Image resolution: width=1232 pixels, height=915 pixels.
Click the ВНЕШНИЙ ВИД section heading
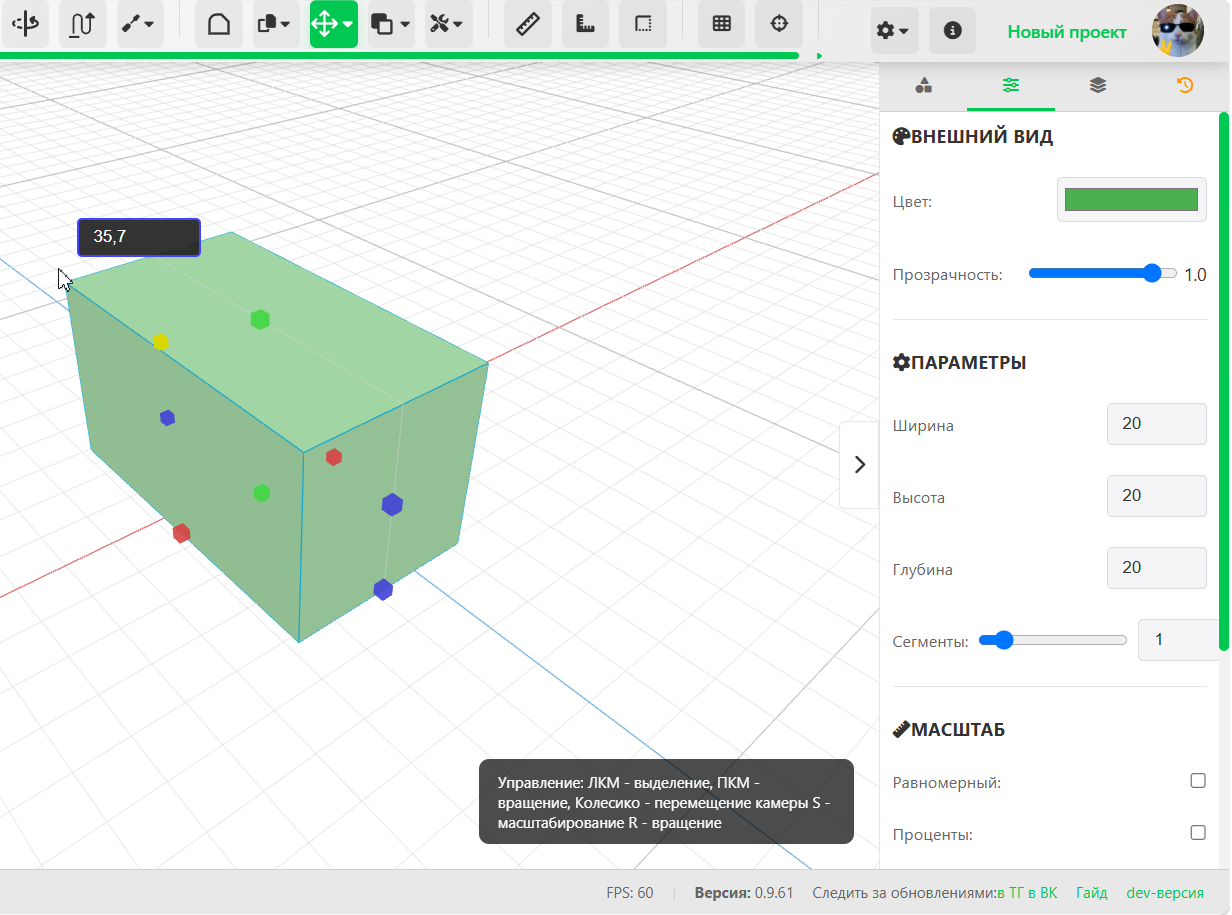pos(973,137)
